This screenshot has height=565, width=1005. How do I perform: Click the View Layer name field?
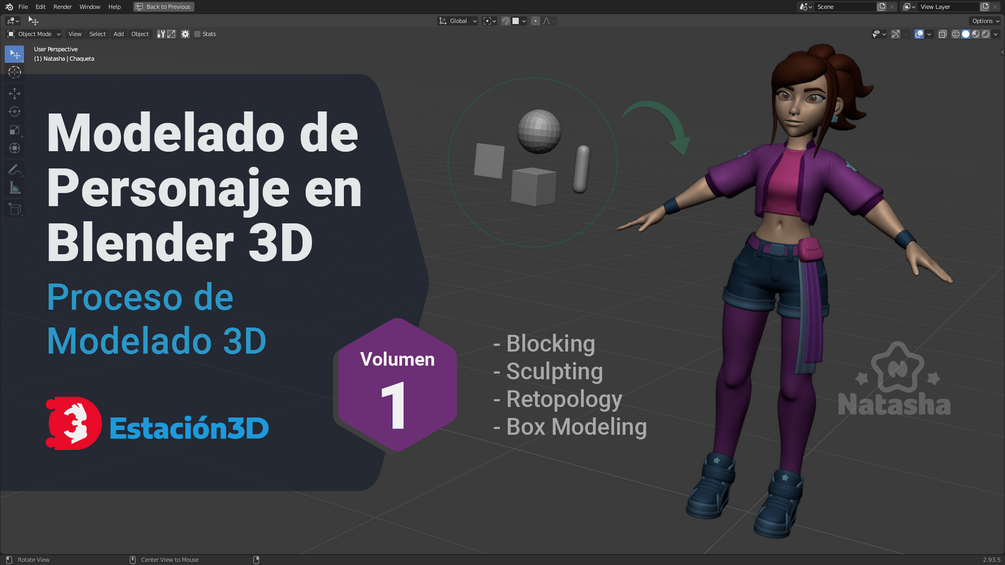click(x=948, y=6)
